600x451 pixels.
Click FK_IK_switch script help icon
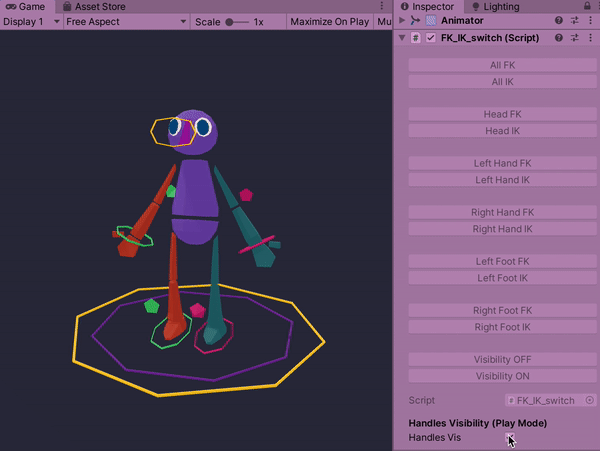559,38
